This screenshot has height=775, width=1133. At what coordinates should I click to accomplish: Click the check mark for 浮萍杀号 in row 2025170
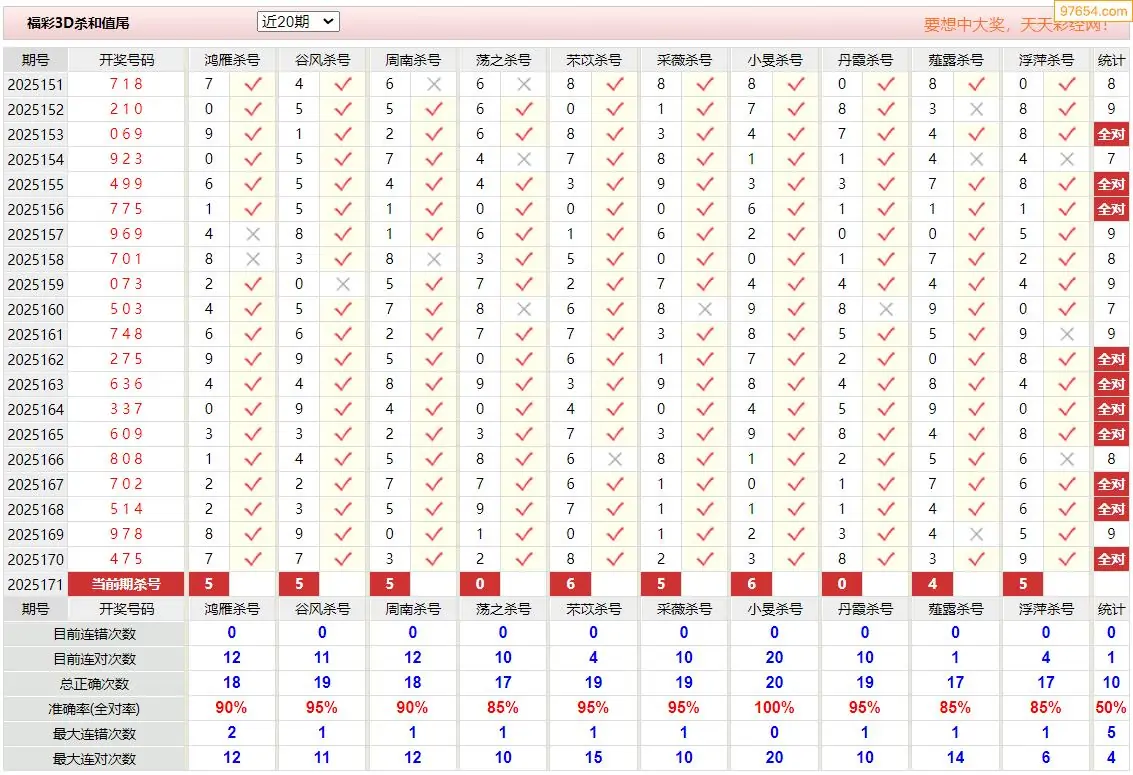(1067, 559)
